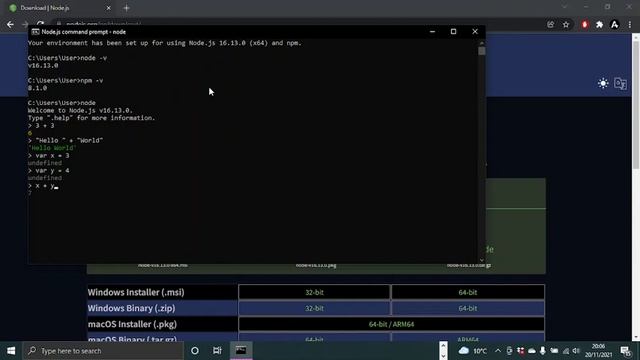The image size is (640, 360).
Task: Open the language translate icon on nodejs.org
Action: pyautogui.click(x=620, y=83)
